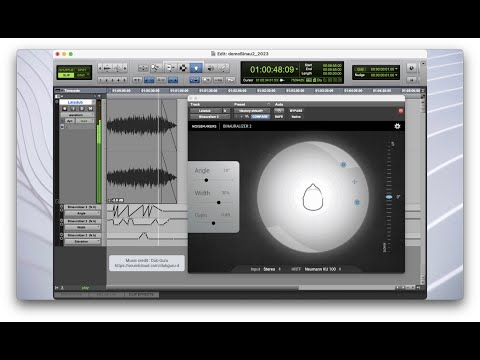Record-enable the Laladub track

point(65,109)
